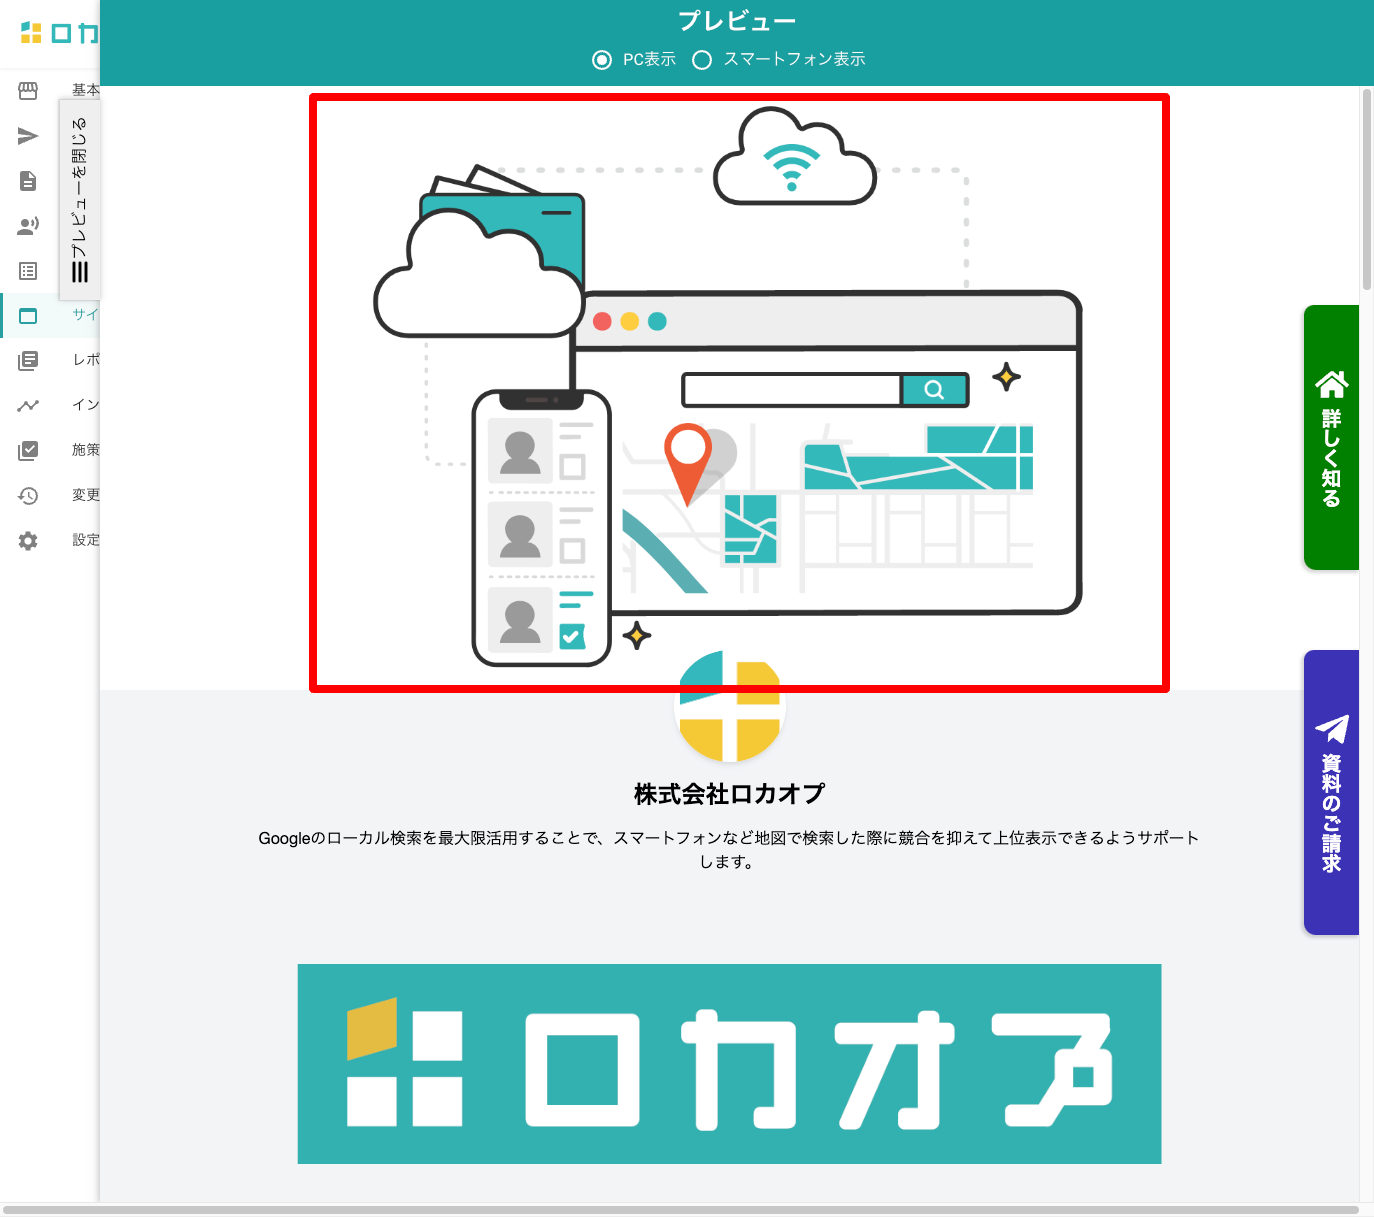Screen dimensions: 1374x1217
Task: Click the round company logo above 株式会社ロカオプ
Action: (730, 708)
